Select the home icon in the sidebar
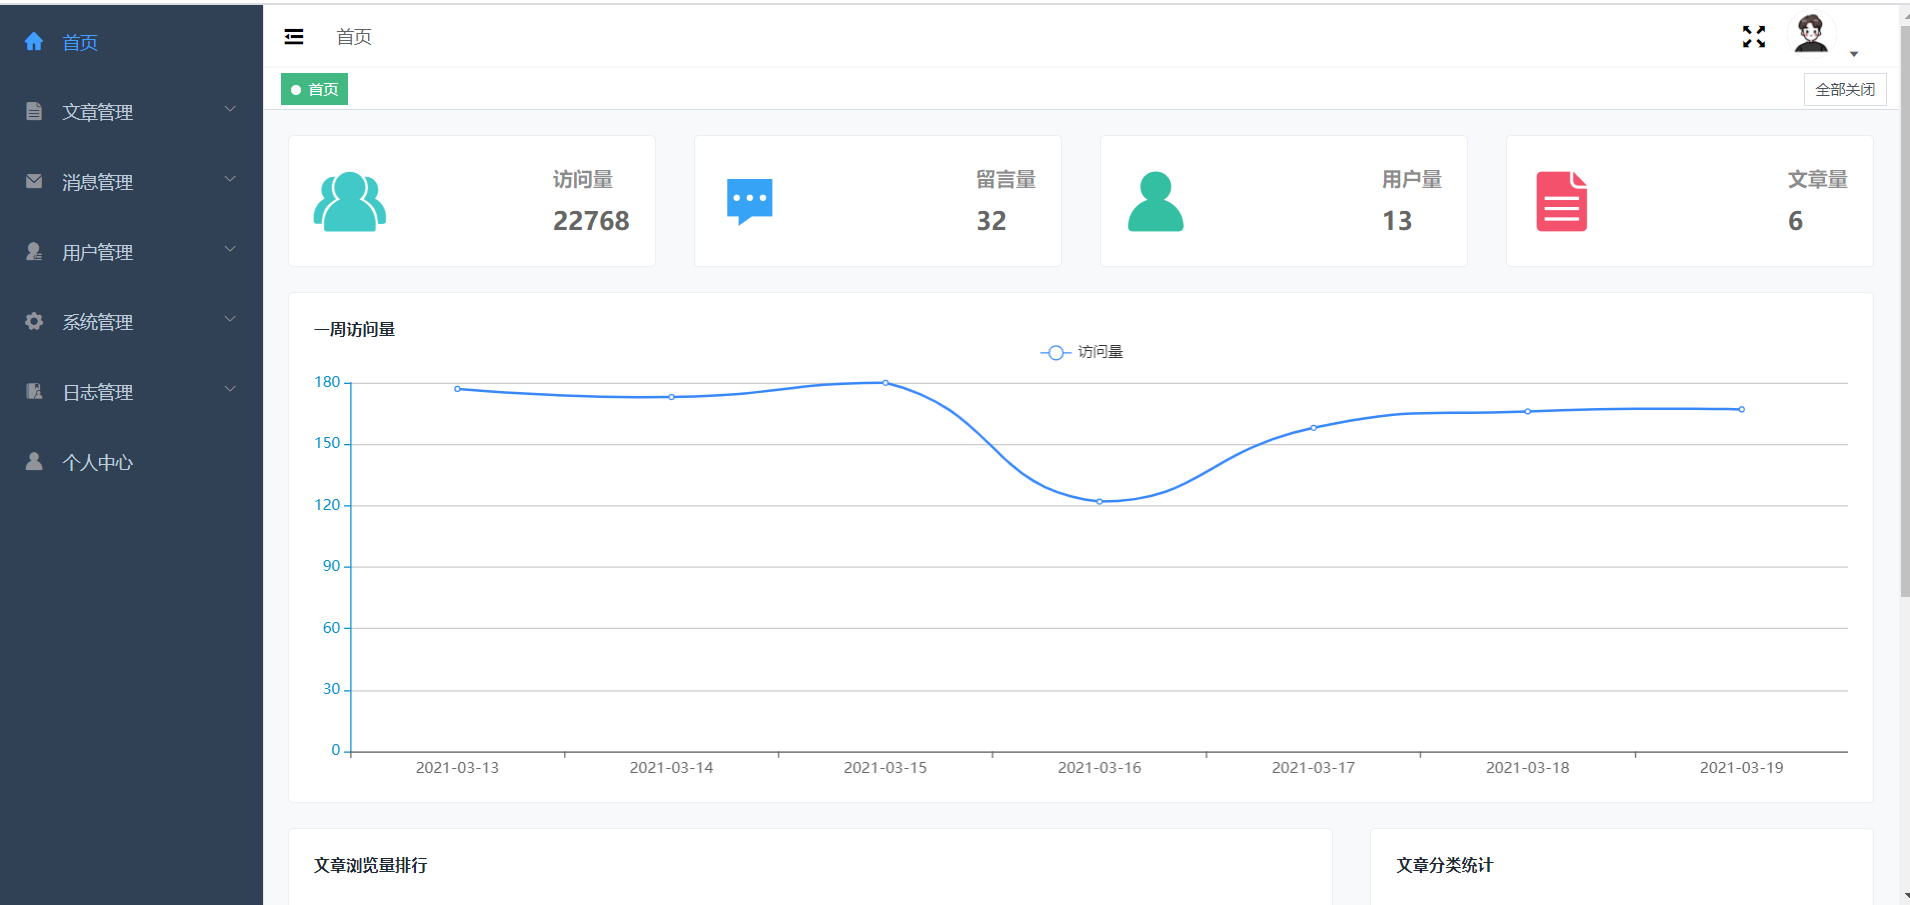 33,41
